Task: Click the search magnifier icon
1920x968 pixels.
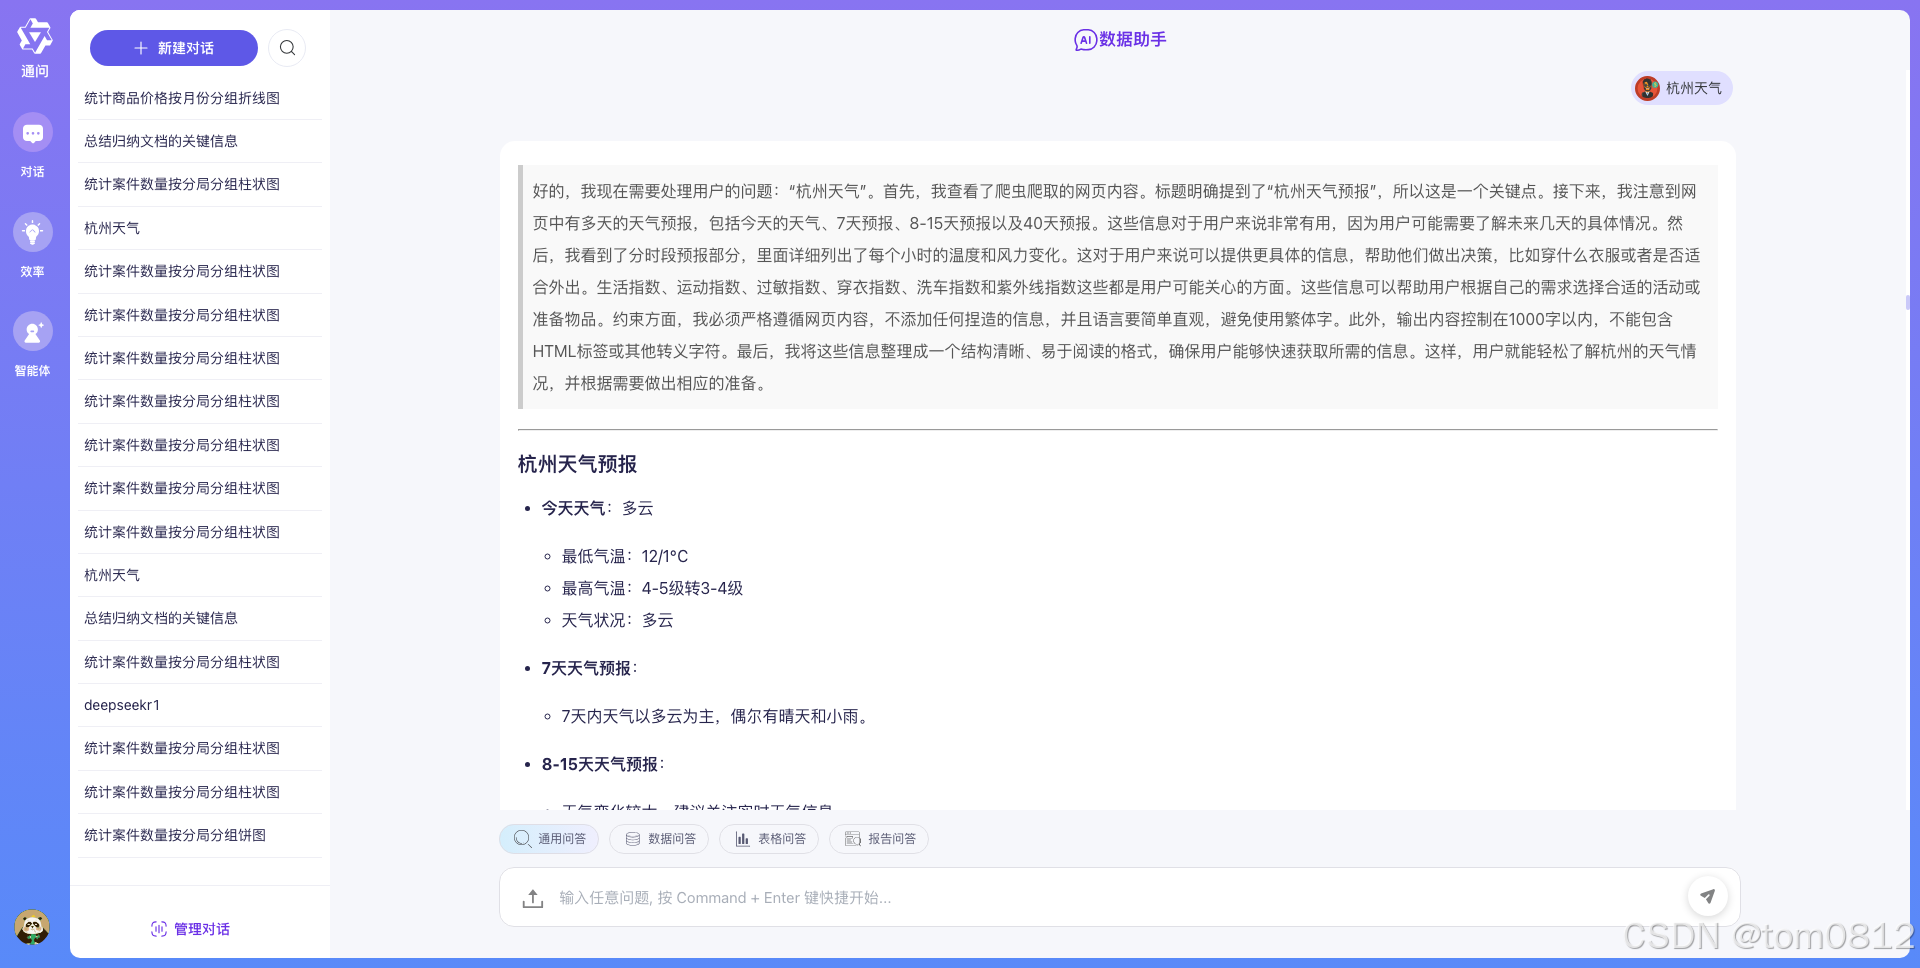Action: pyautogui.click(x=287, y=47)
